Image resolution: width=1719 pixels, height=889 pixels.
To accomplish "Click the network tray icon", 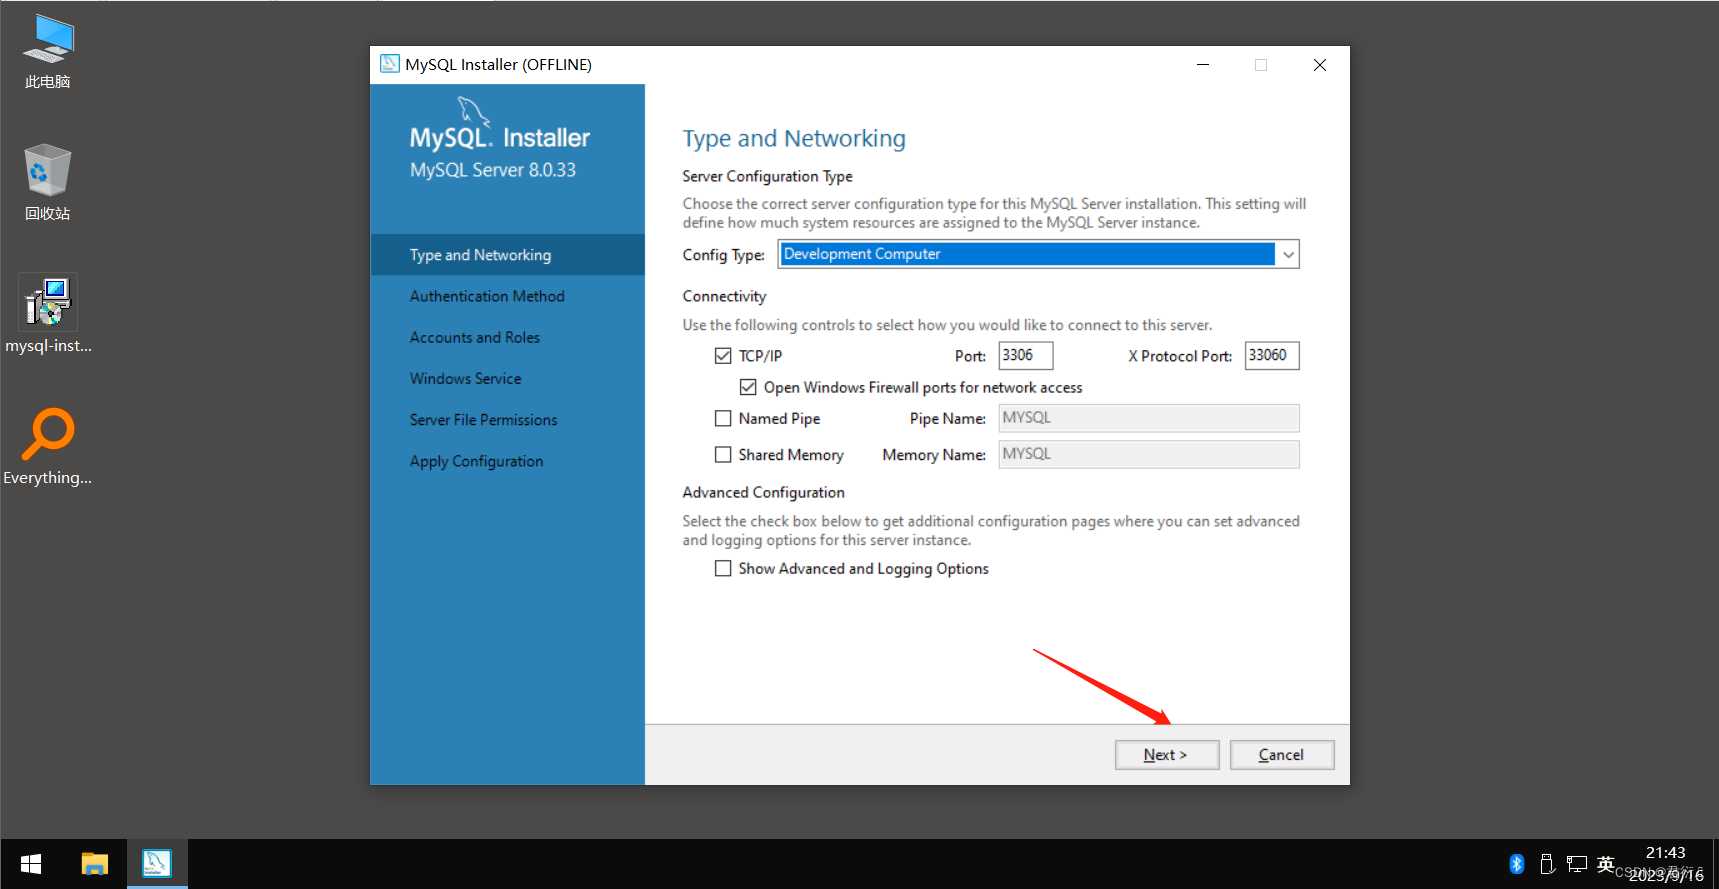I will (x=1577, y=864).
